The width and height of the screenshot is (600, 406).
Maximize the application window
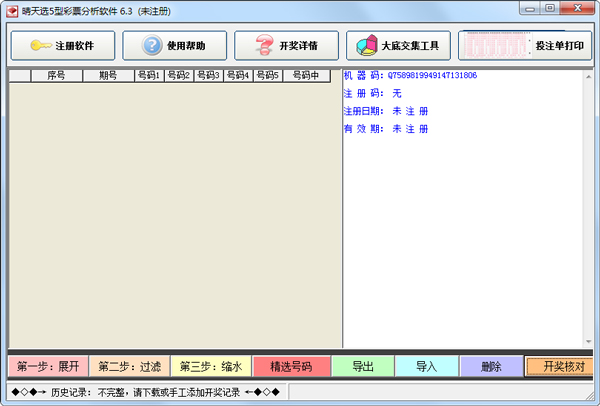[x=550, y=9]
